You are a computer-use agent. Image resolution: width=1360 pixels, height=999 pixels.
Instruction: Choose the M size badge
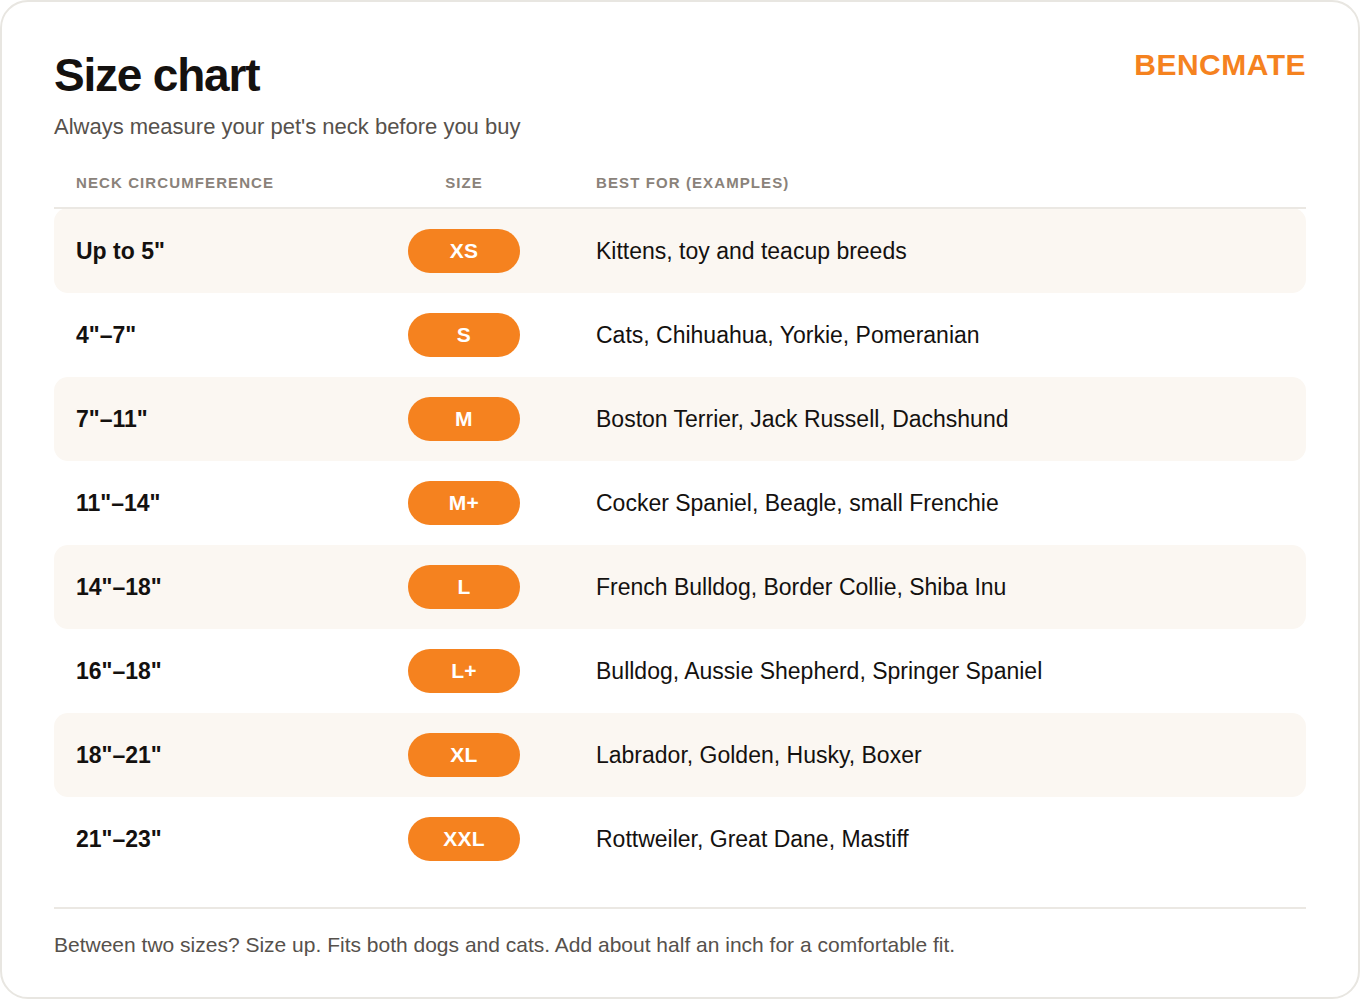[x=463, y=419]
